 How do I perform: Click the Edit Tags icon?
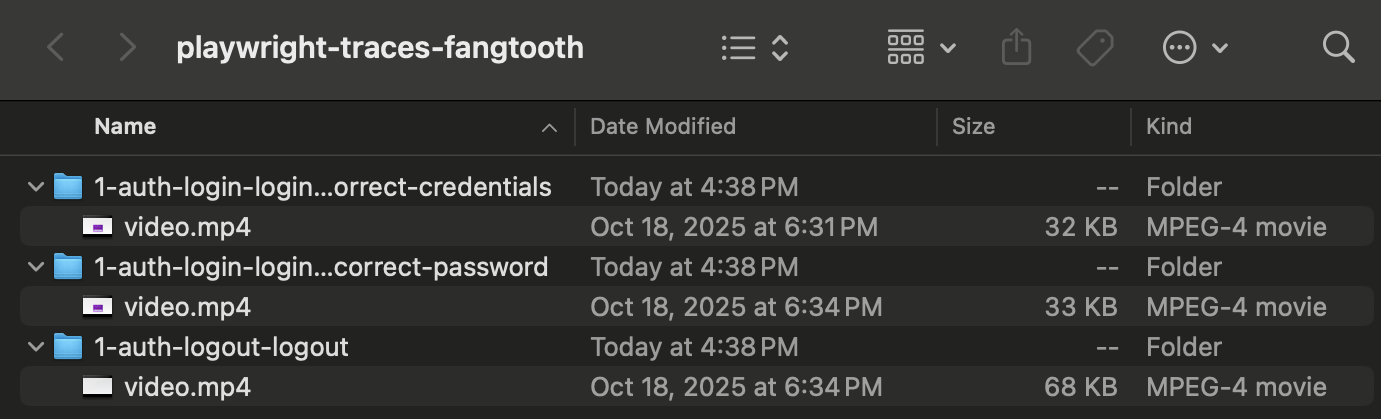point(1095,47)
